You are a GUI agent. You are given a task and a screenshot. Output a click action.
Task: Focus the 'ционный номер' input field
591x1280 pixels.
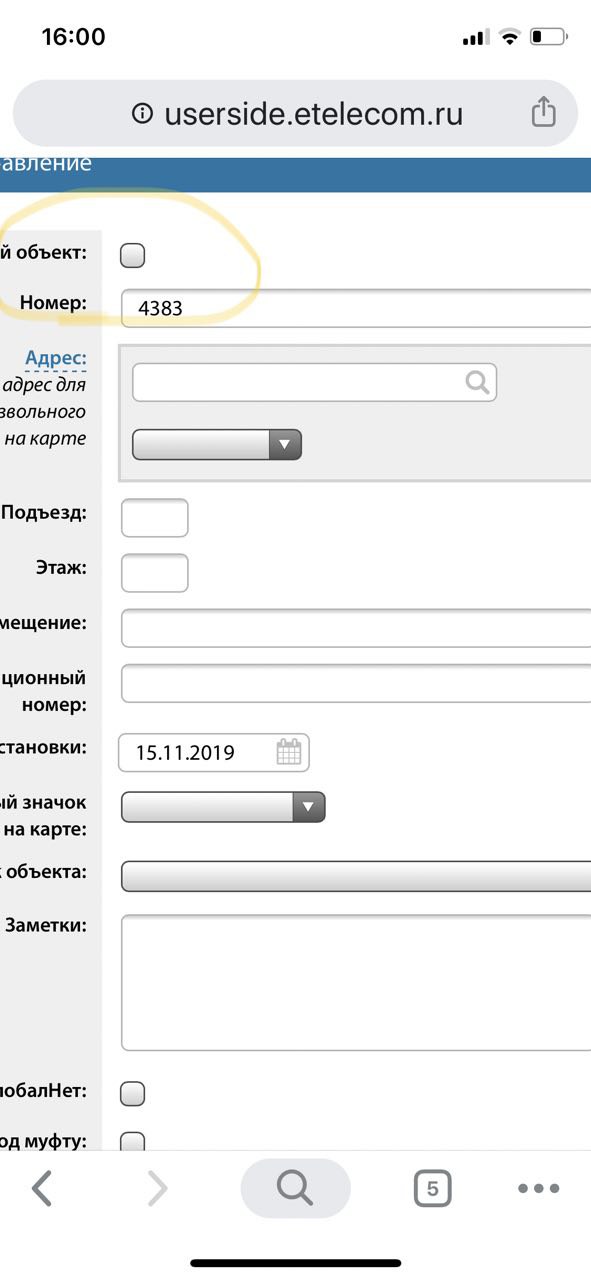point(356,683)
